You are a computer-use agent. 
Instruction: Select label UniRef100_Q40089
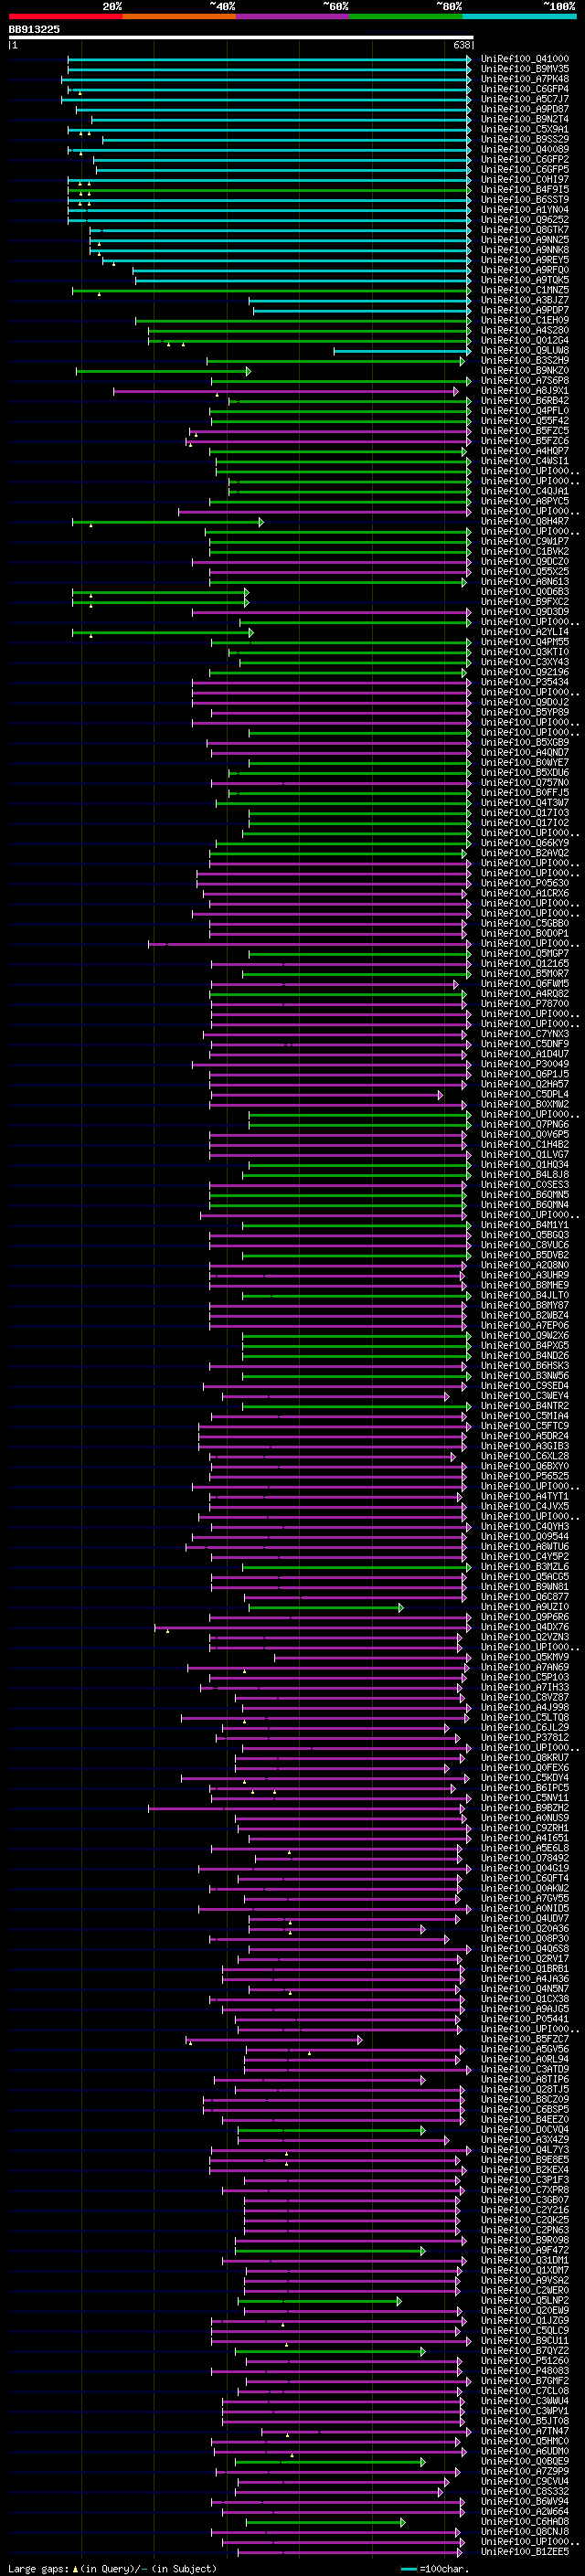coord(525,150)
